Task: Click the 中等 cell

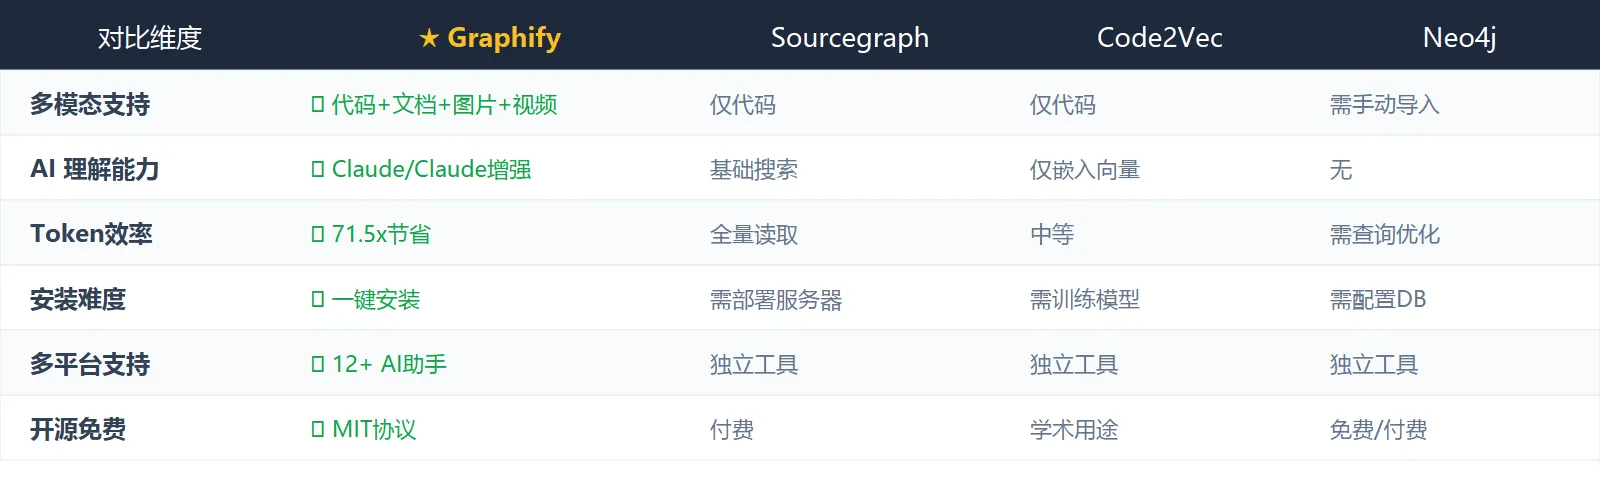Action: click(1052, 234)
